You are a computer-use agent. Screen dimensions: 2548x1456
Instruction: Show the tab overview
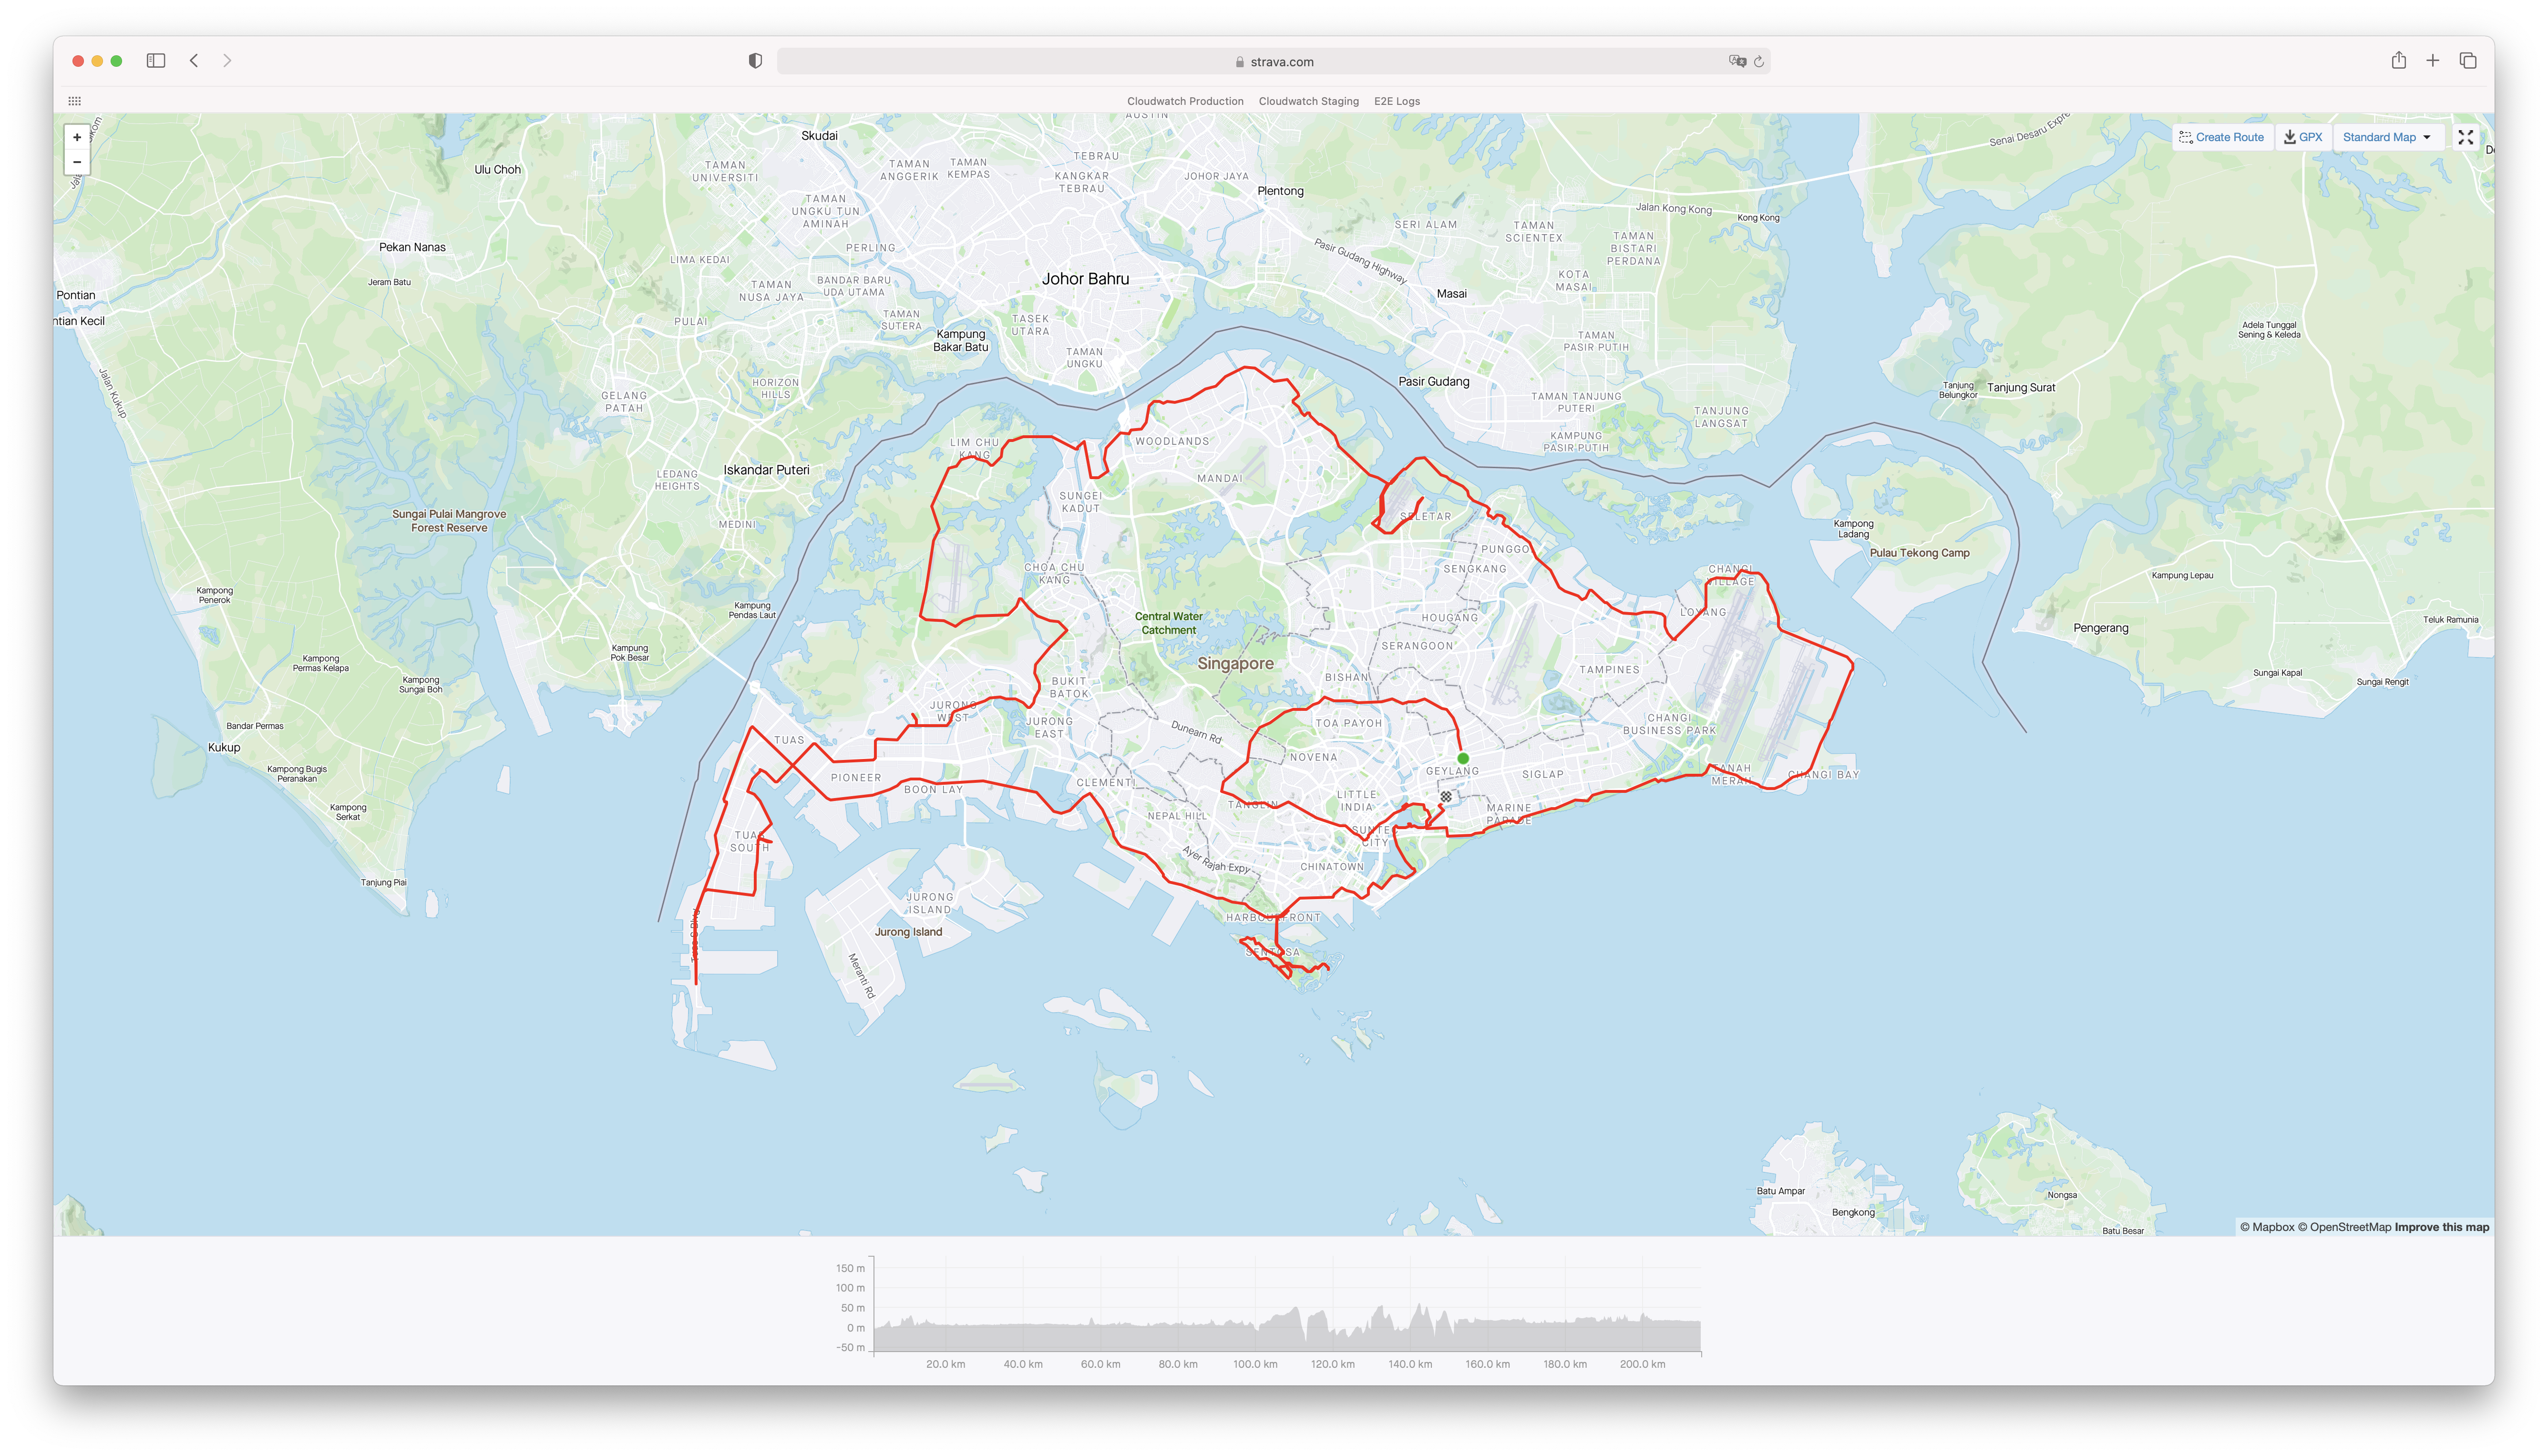[2468, 61]
